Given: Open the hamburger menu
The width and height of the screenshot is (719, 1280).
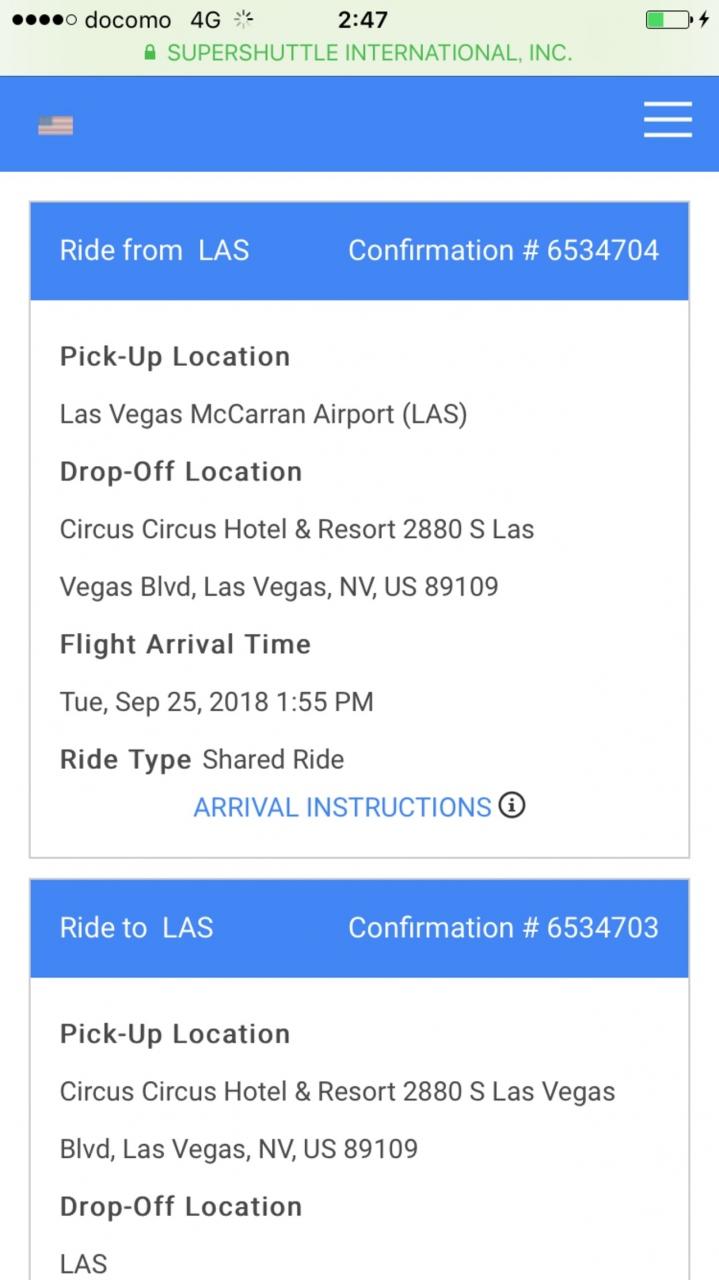Looking at the screenshot, I should tap(667, 119).
